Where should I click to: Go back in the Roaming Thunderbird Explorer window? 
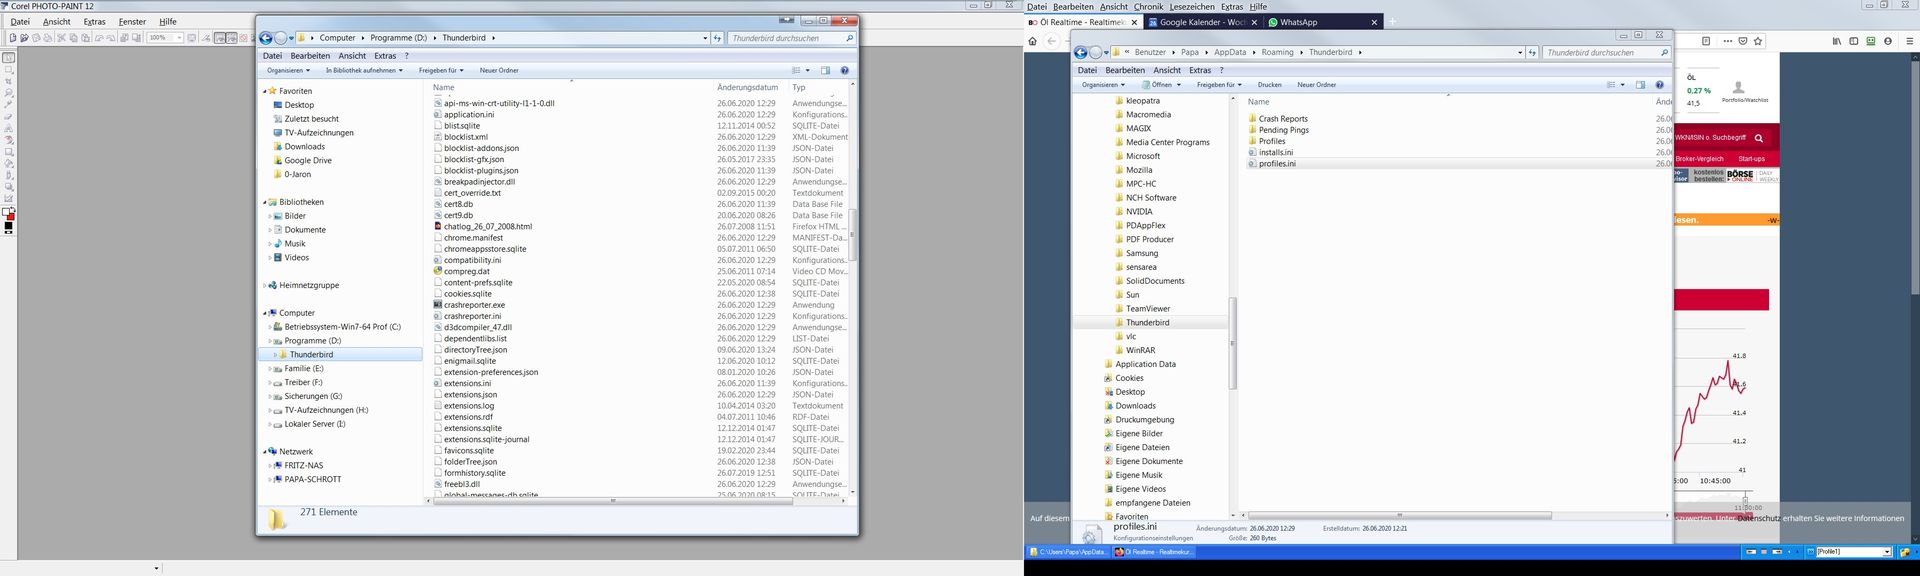click(x=1080, y=52)
